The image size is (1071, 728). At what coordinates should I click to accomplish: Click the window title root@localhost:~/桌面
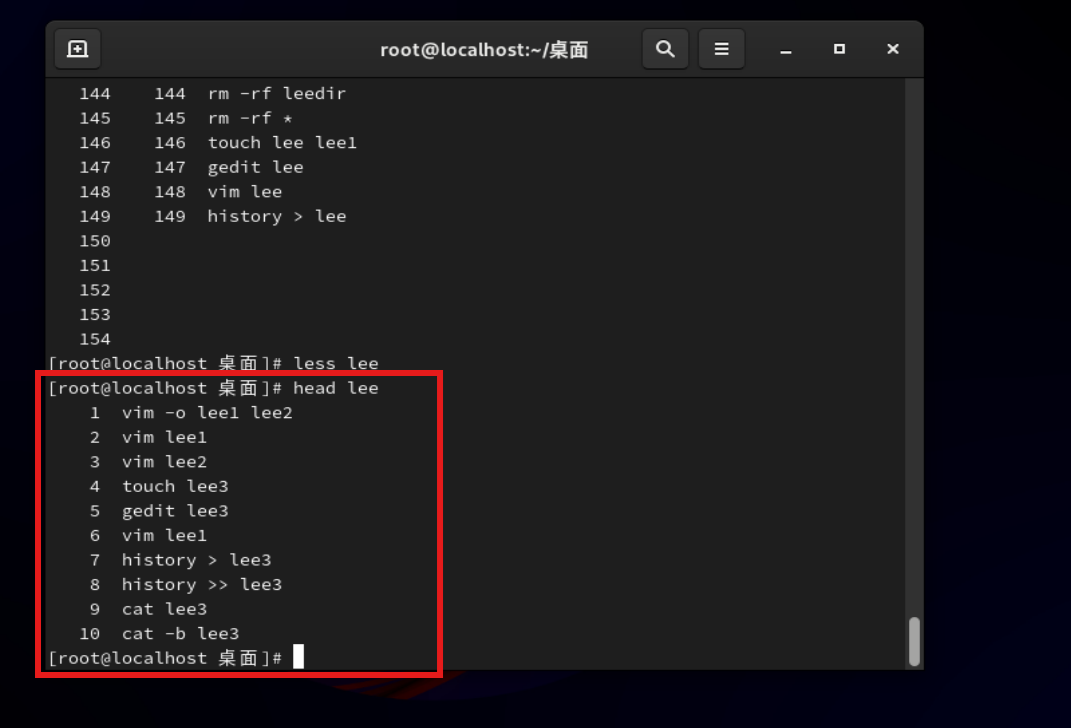pos(484,50)
